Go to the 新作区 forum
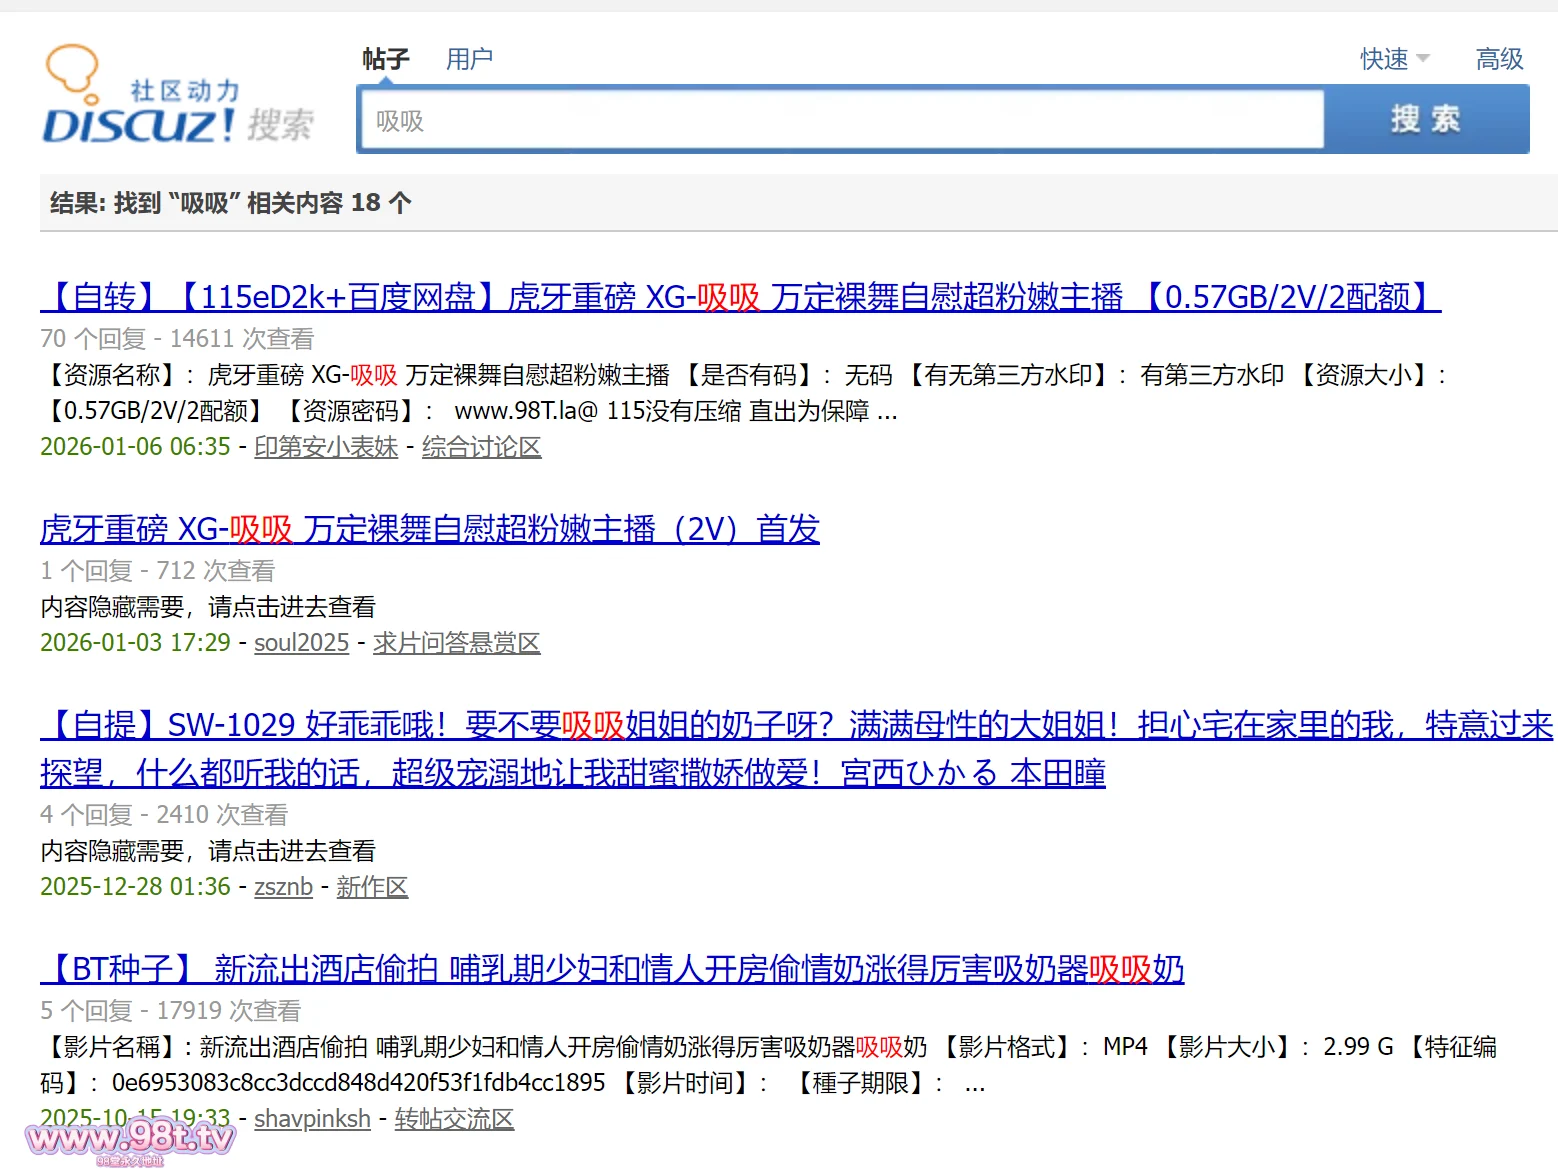 pos(372,887)
